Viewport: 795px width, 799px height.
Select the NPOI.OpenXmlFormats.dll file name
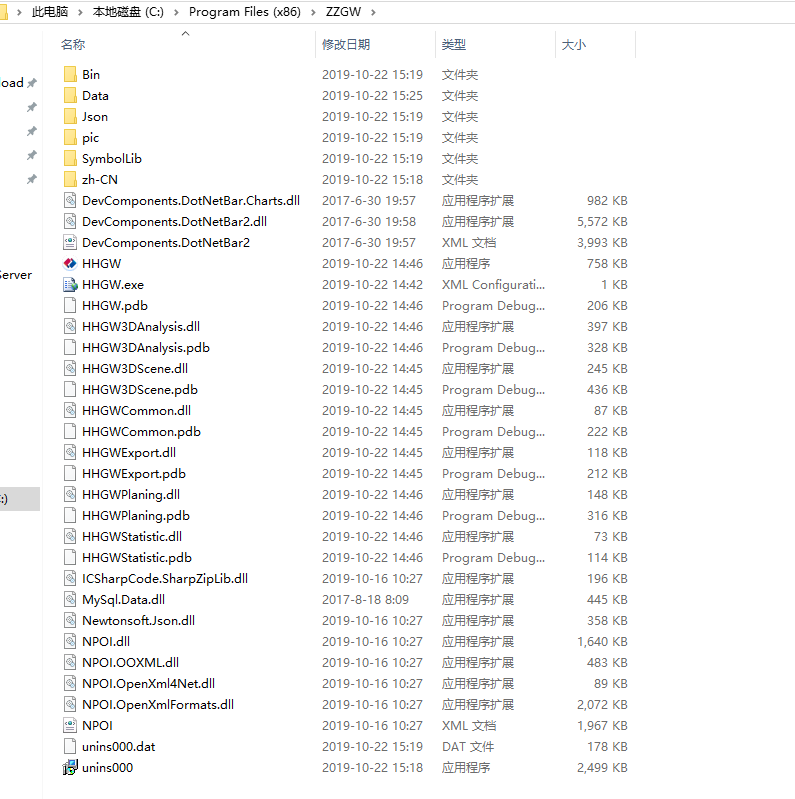click(x=158, y=704)
